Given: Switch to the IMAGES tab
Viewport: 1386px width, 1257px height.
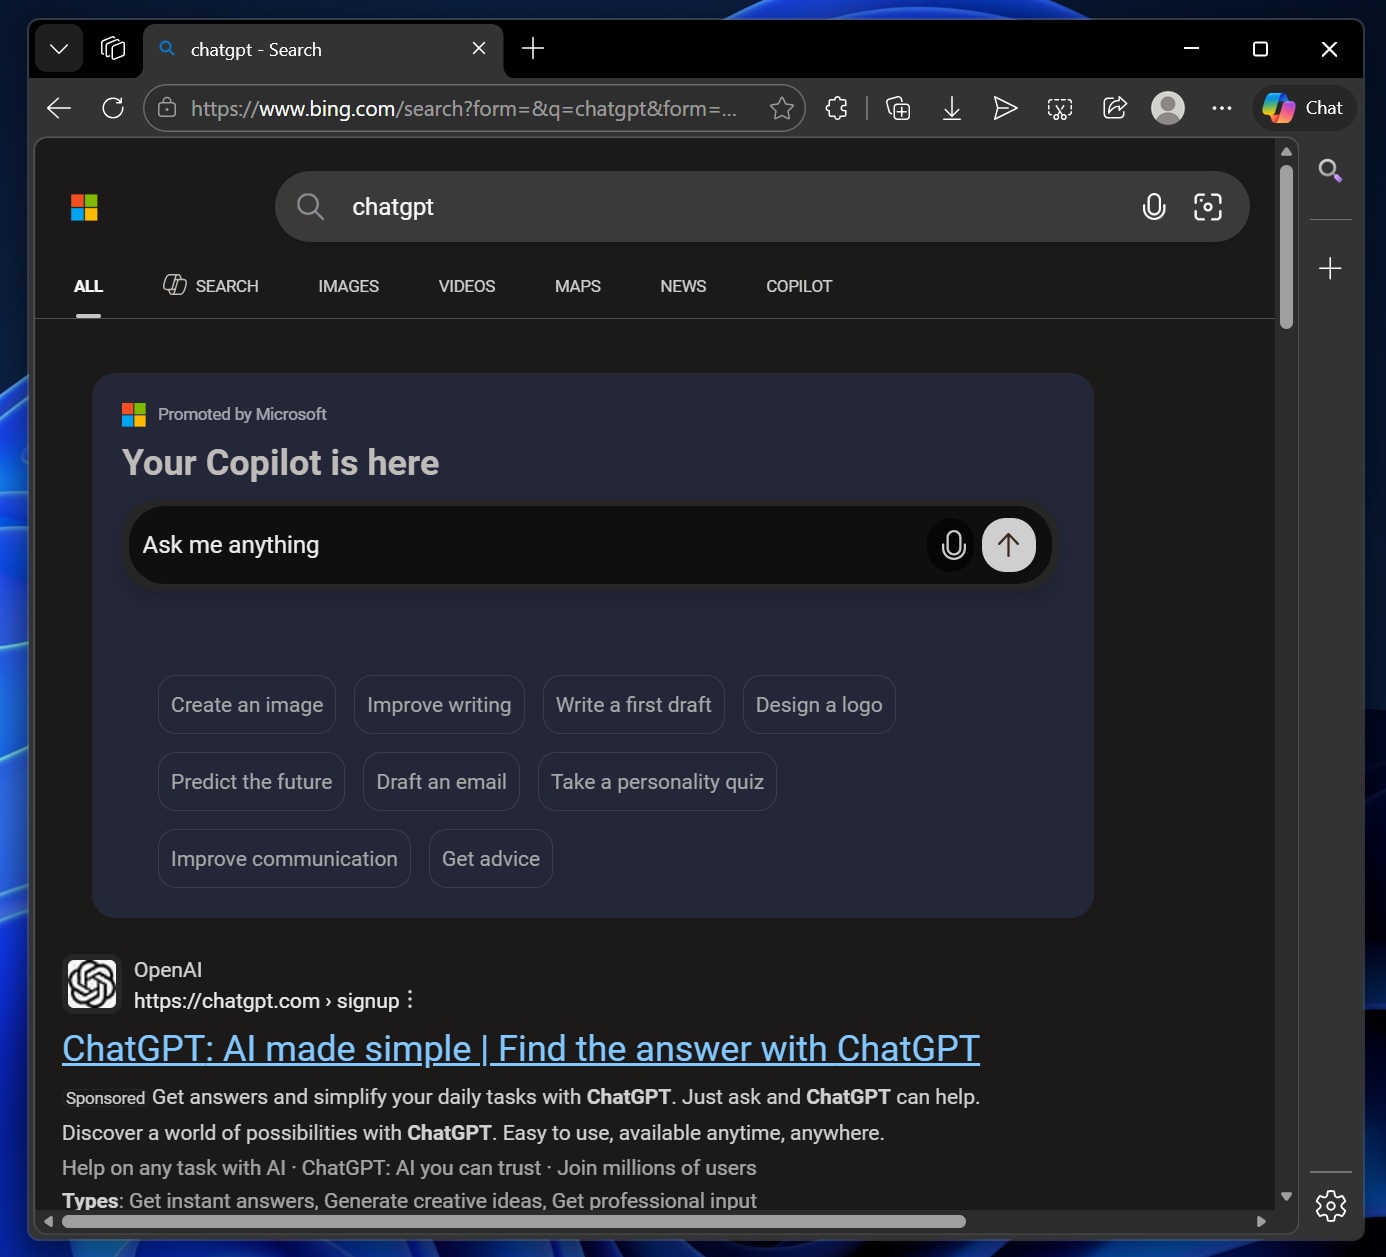Looking at the screenshot, I should point(348,286).
